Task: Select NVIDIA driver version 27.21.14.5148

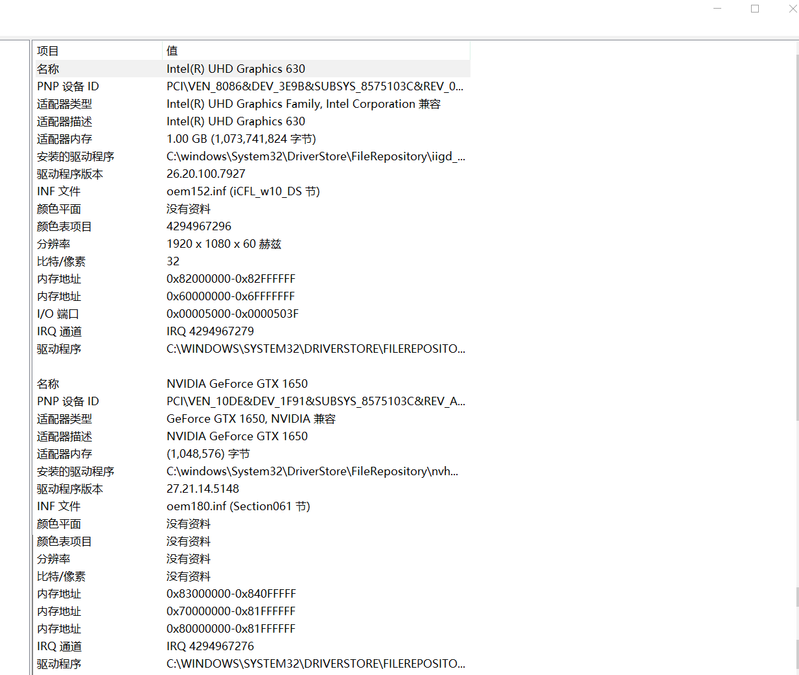Action: (203, 489)
